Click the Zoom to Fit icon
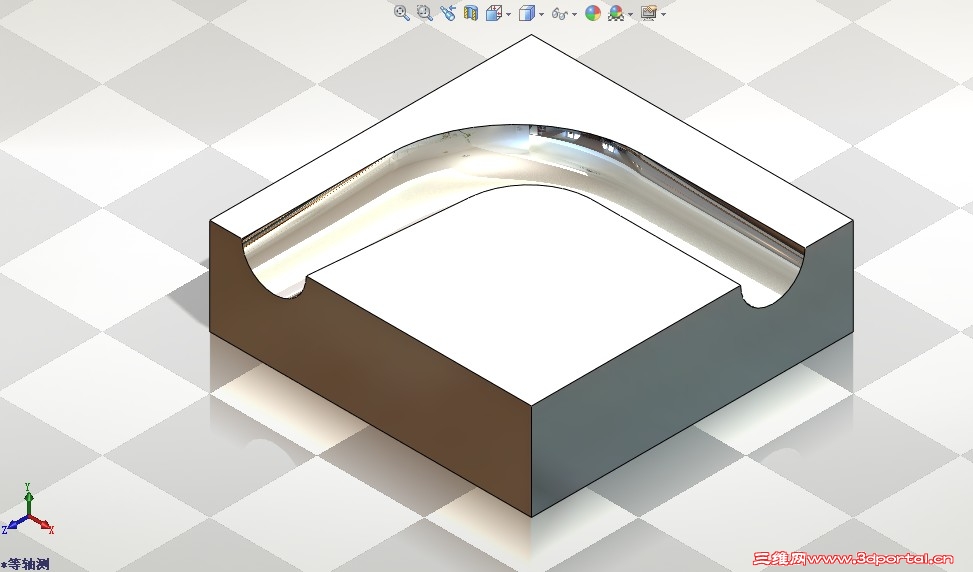Viewport: 973px width, 572px height. pos(401,13)
